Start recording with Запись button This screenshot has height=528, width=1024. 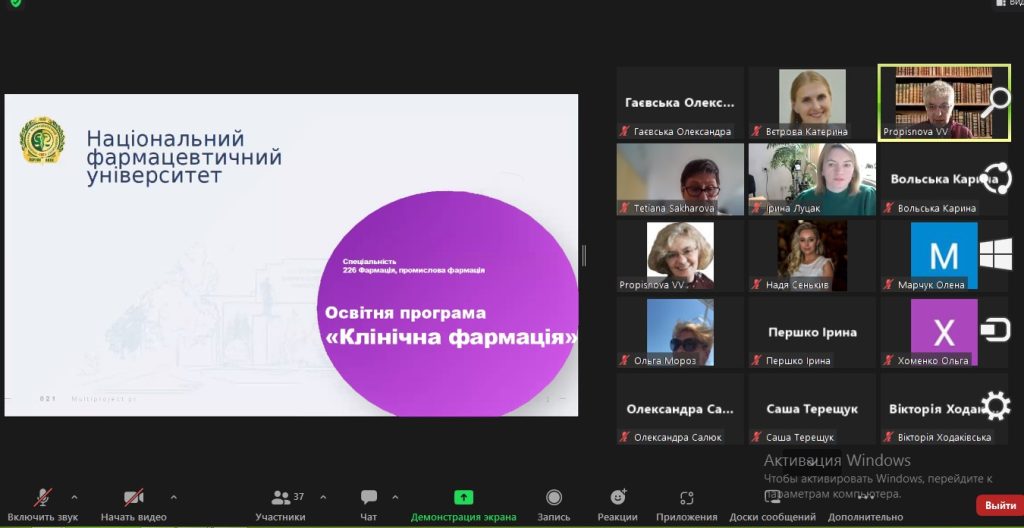(x=554, y=505)
